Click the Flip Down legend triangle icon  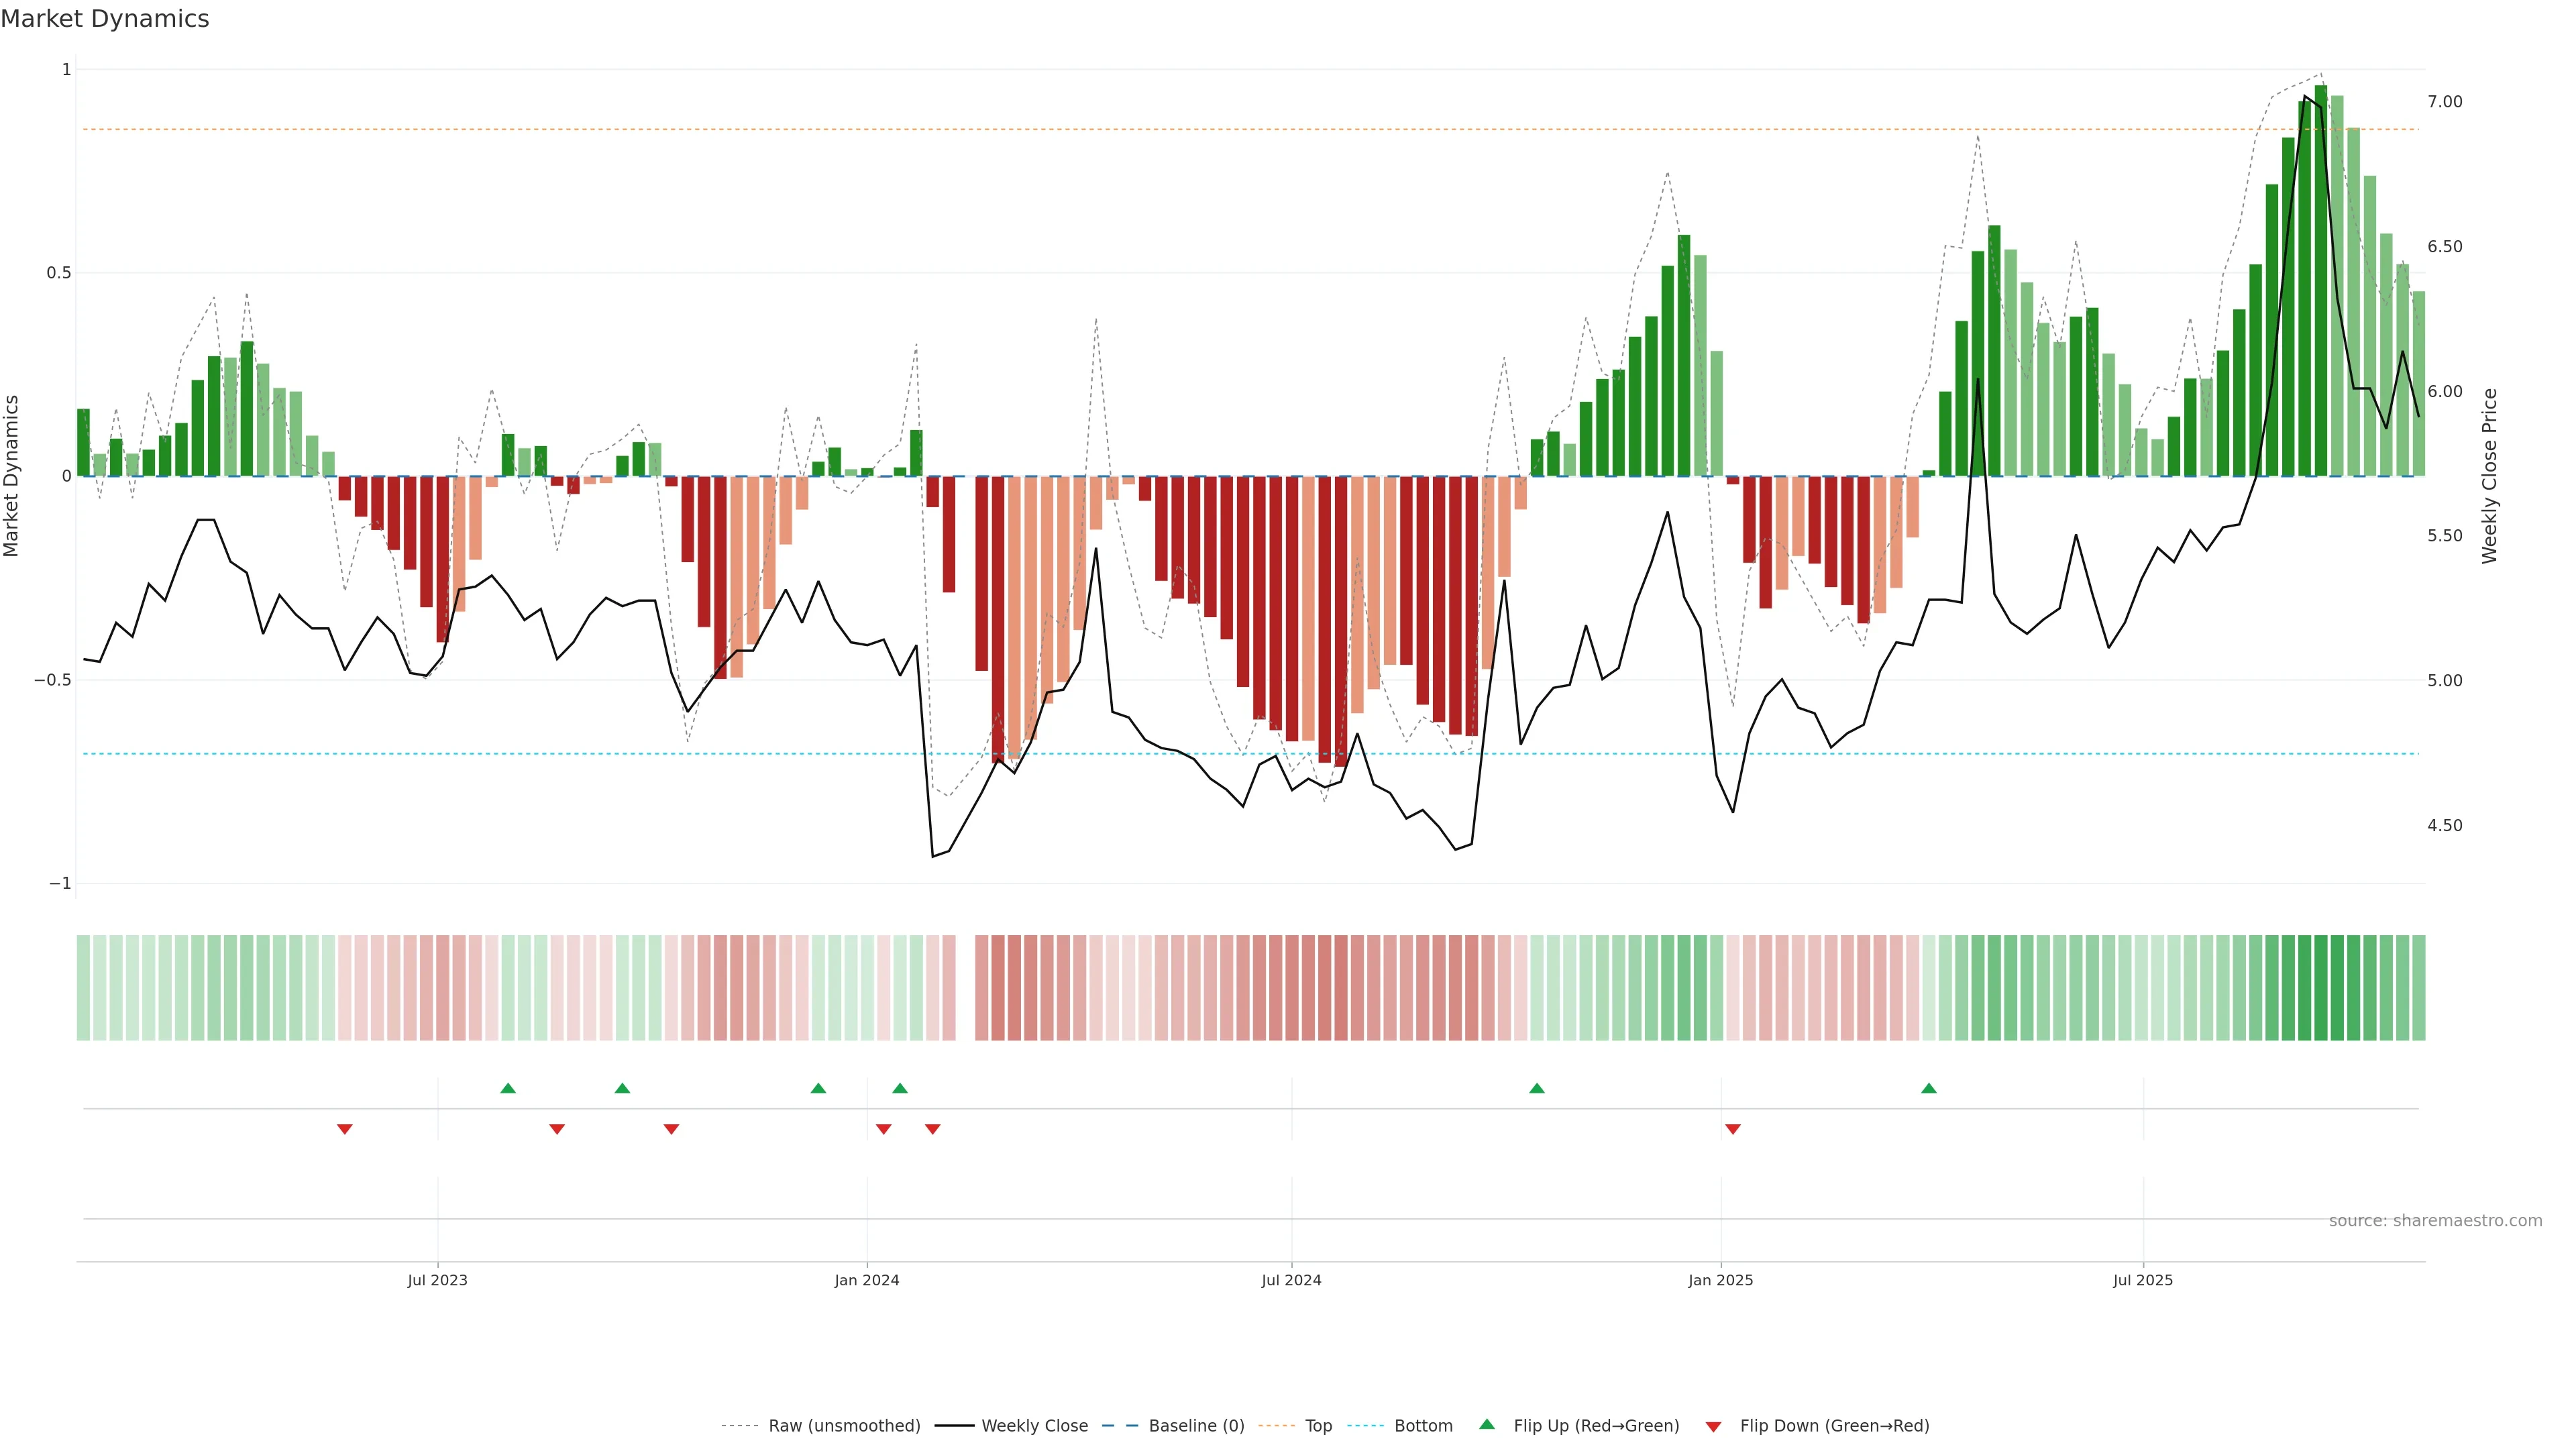click(1713, 1426)
